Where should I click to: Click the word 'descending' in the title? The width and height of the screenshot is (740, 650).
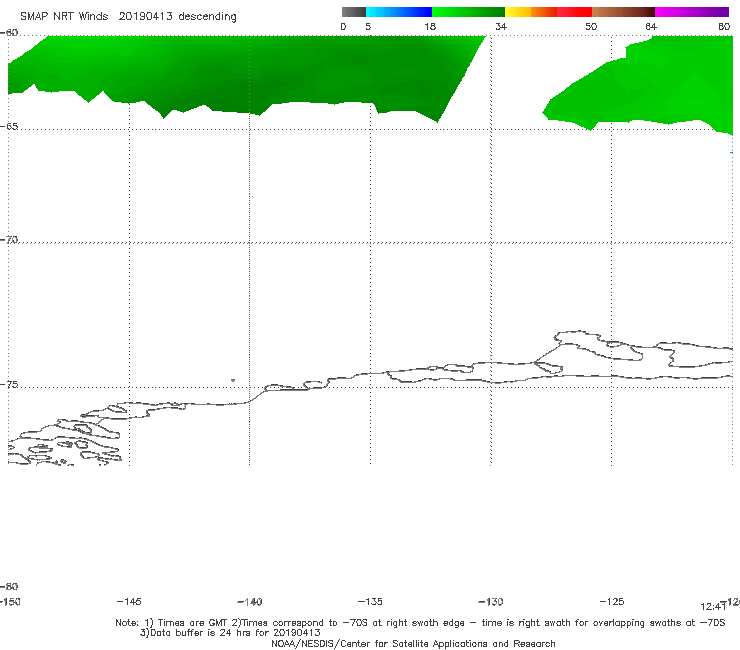207,17
